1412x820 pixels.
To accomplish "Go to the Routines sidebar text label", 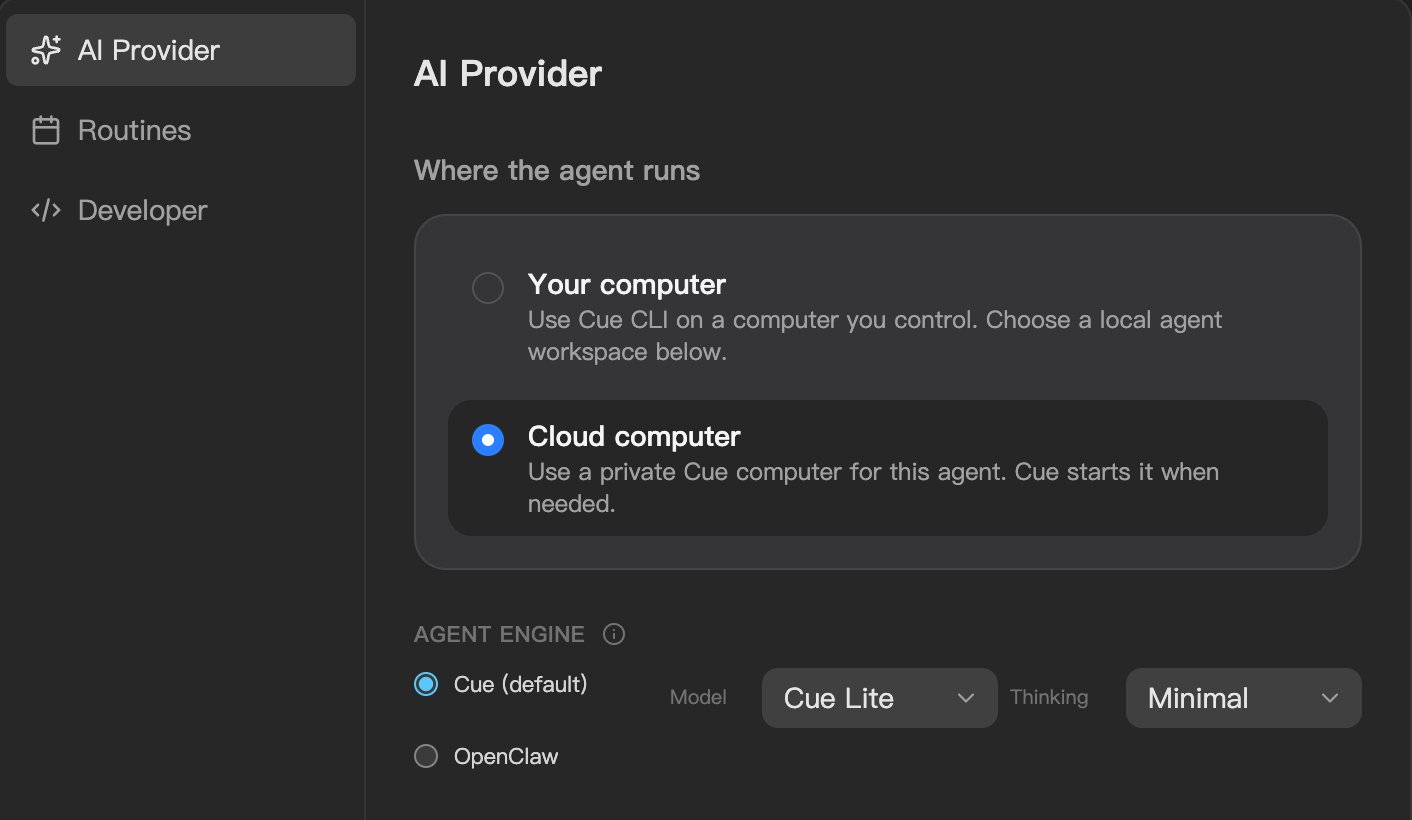I will [134, 130].
